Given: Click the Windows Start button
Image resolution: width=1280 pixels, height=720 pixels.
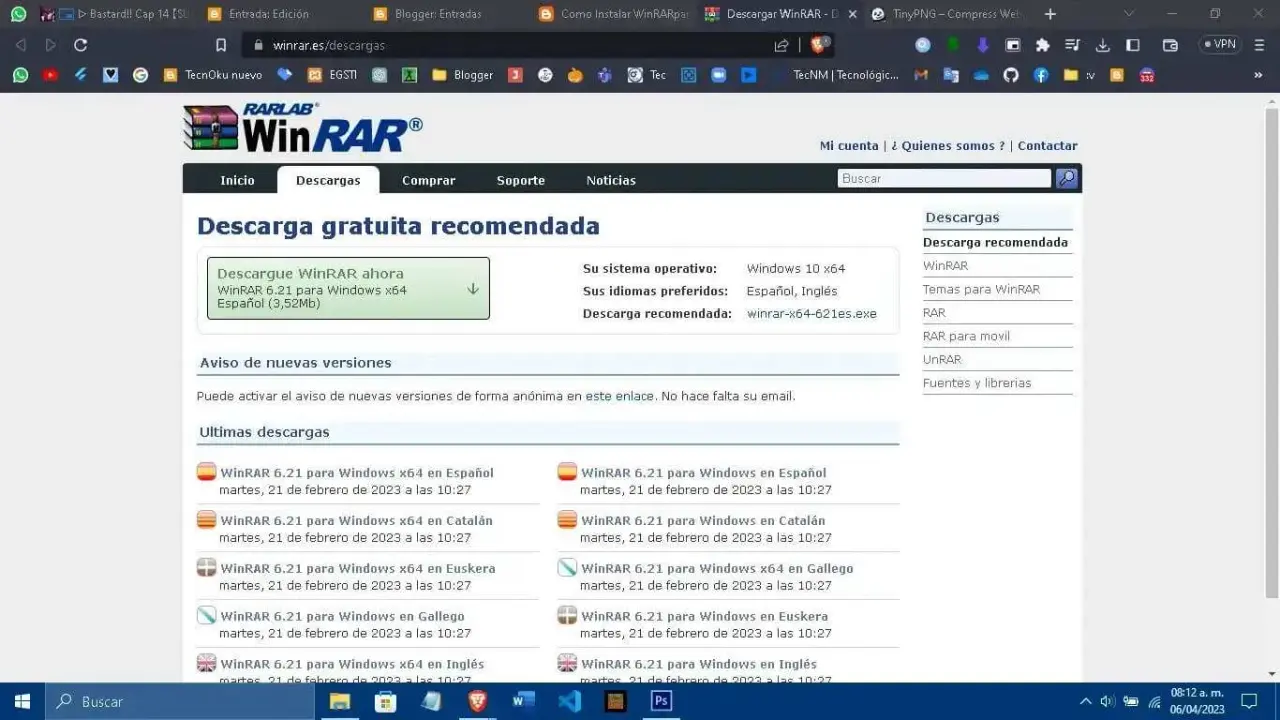Looking at the screenshot, I should (x=22, y=701).
